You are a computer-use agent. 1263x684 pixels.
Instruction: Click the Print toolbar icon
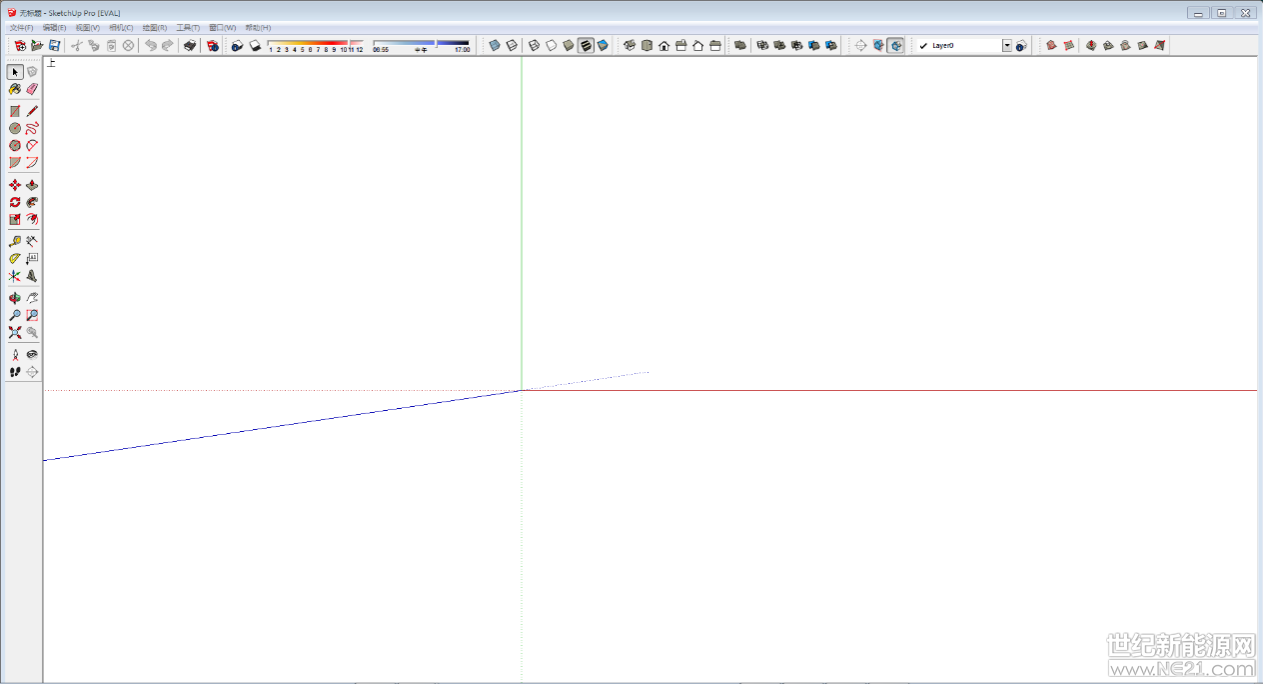point(190,45)
